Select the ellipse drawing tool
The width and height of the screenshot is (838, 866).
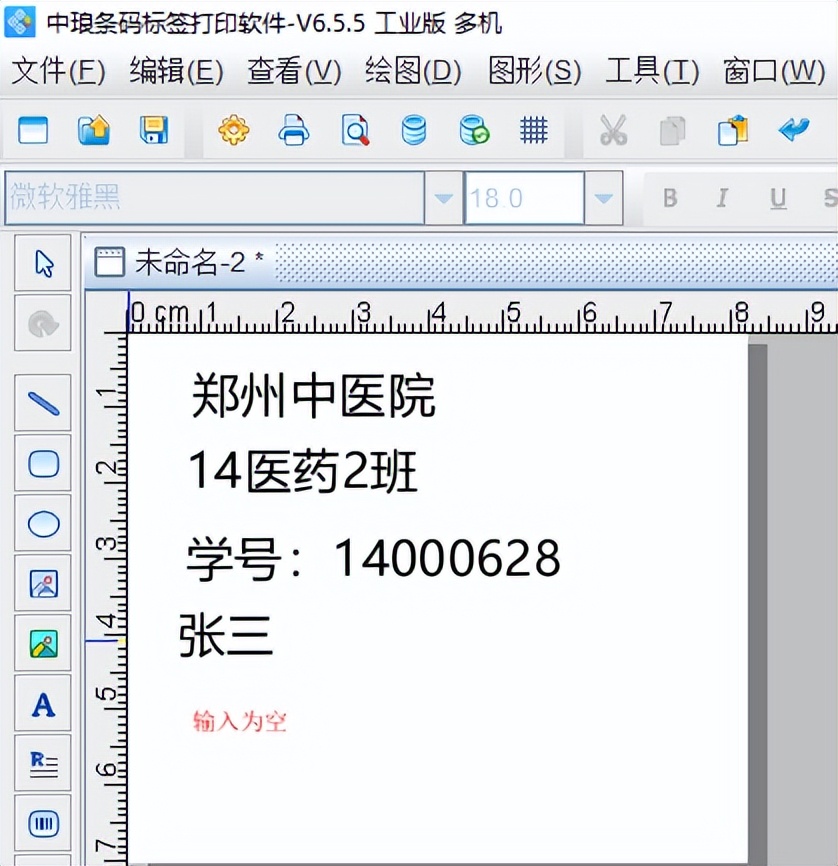[42, 523]
